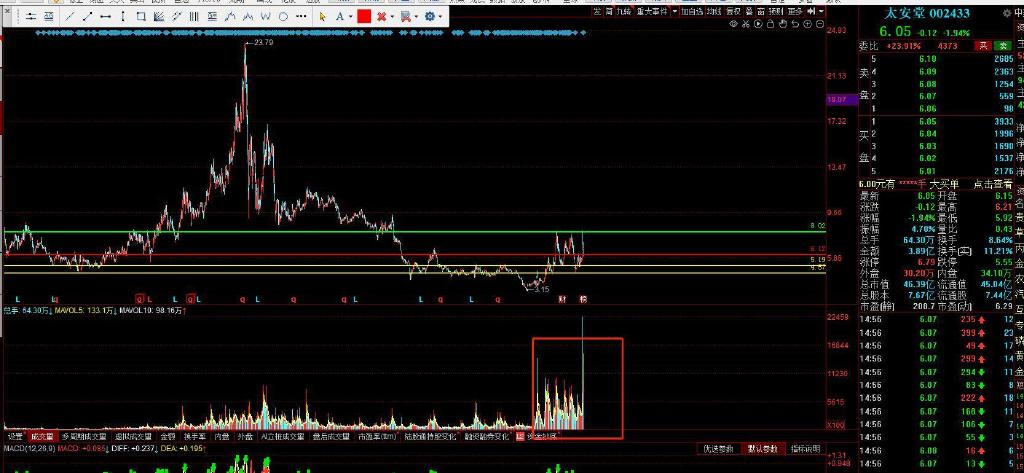This screenshot has height=473, width=1024.
Task: Click the stock name 太安堂 002433
Action: (927, 13)
